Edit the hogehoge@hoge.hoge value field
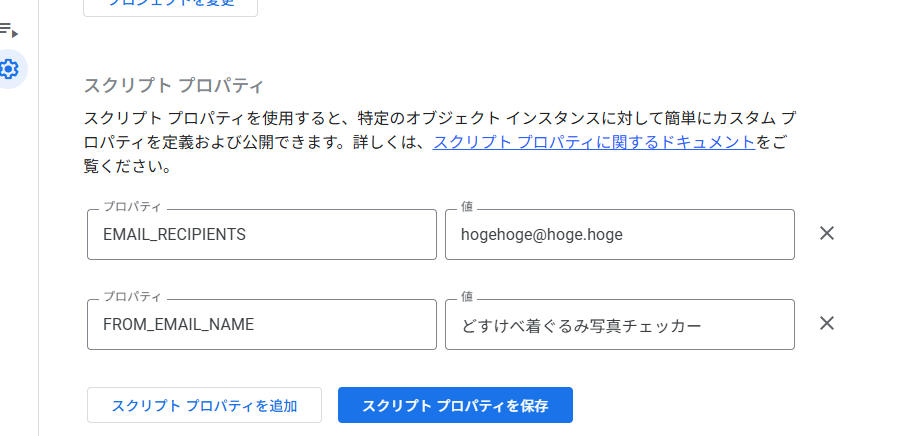The height and width of the screenshot is (436, 921). click(620, 235)
